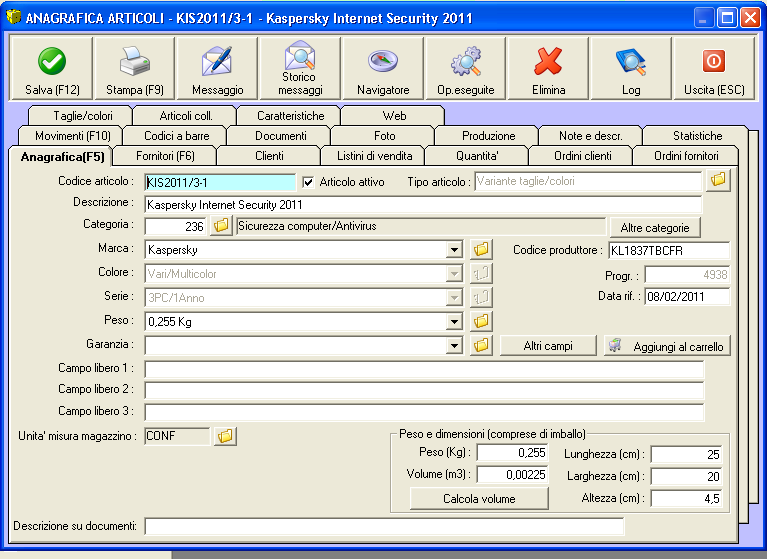The width and height of the screenshot is (767, 559).
Task: Open the Movimenti (F10) tab
Action: pos(72,135)
